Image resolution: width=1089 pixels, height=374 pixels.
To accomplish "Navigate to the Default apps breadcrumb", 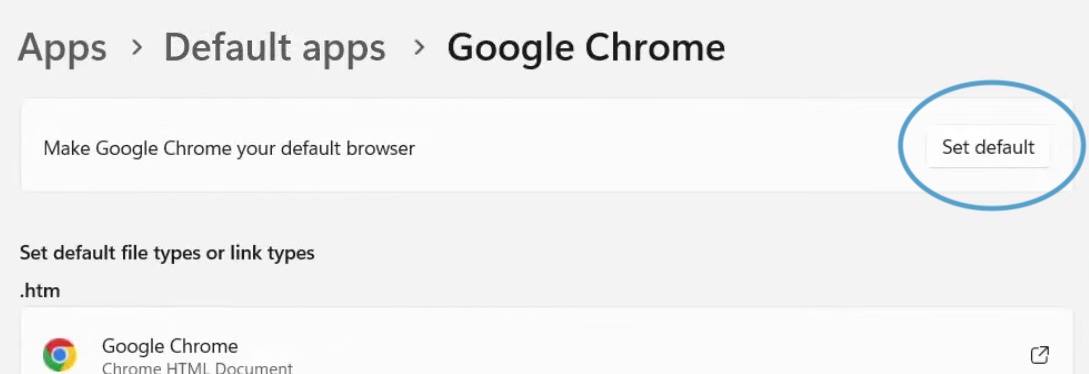I will click(x=274, y=48).
